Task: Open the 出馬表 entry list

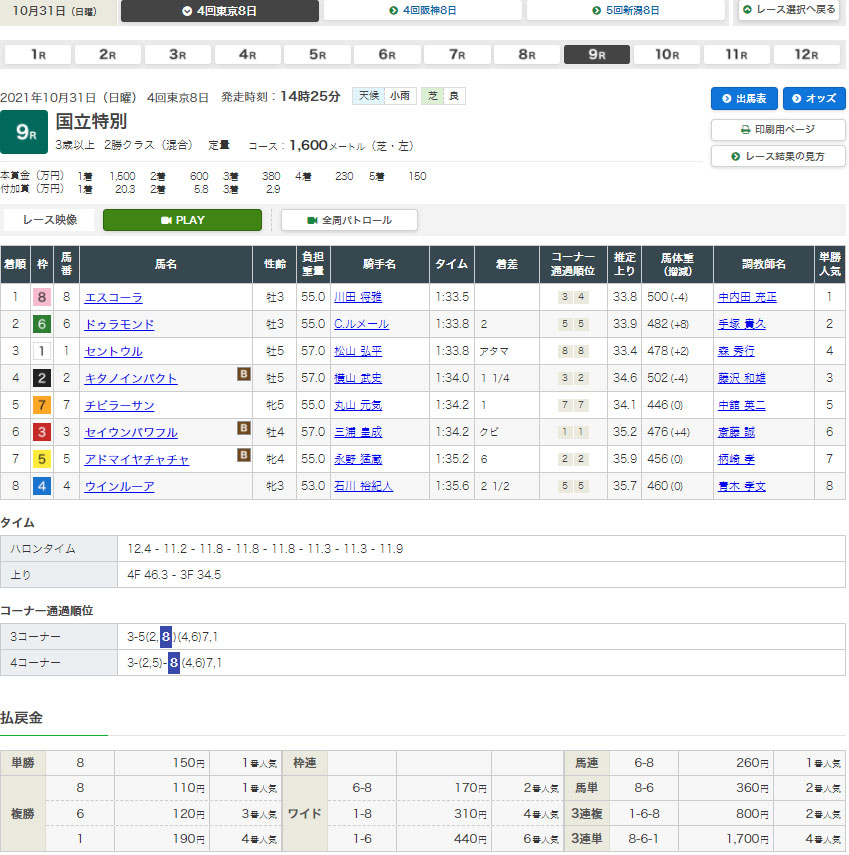Action: (x=744, y=98)
